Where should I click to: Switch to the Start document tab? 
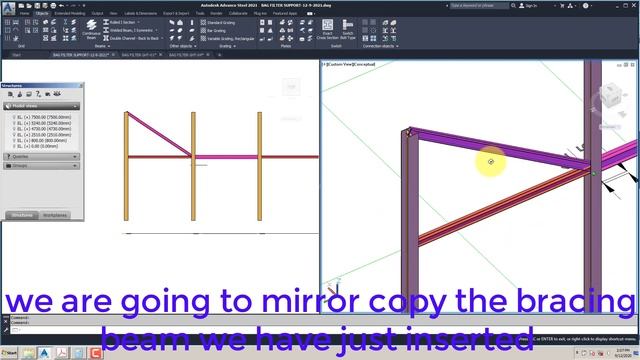16,55
